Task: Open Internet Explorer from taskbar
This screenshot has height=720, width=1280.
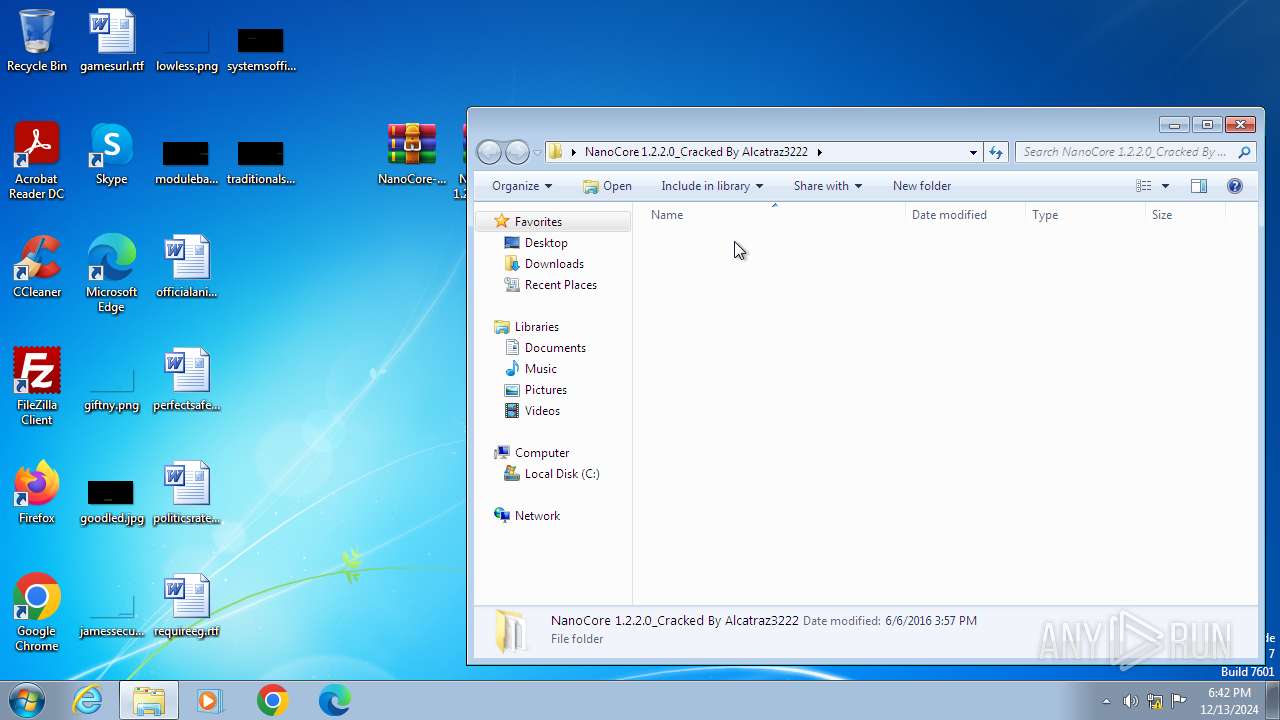Action: [88, 701]
